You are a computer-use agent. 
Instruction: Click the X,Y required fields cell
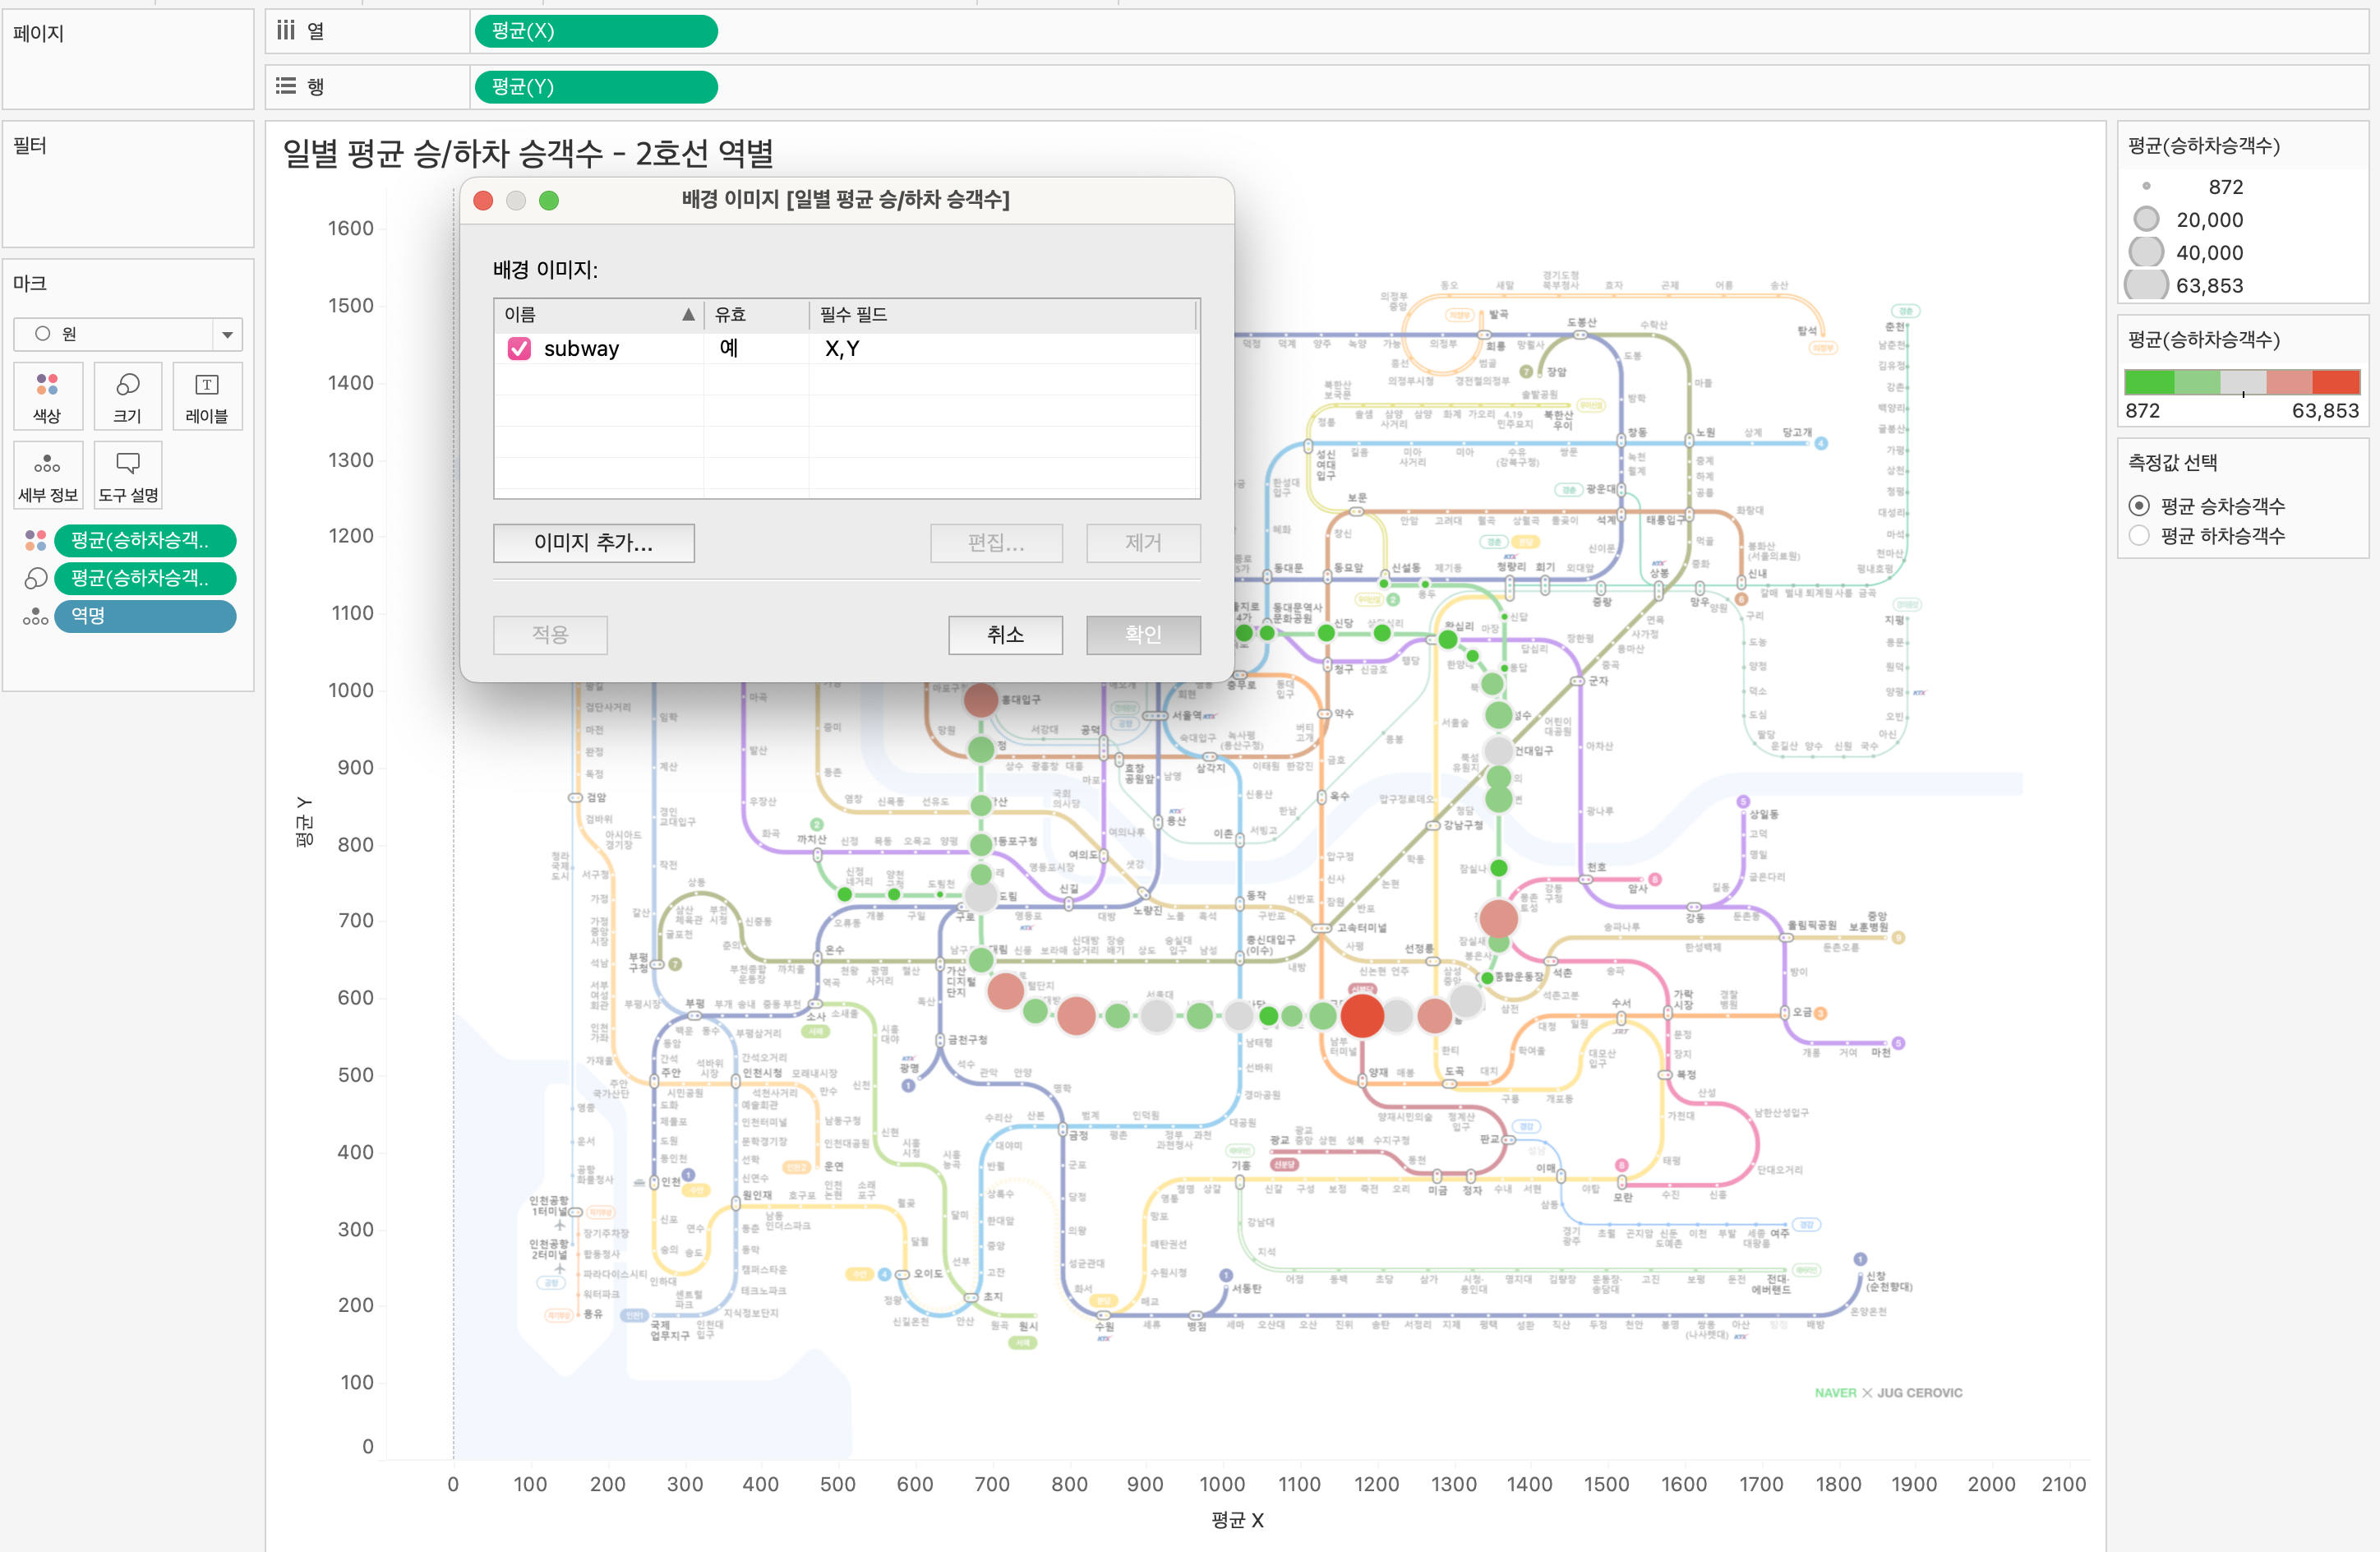pos(842,349)
